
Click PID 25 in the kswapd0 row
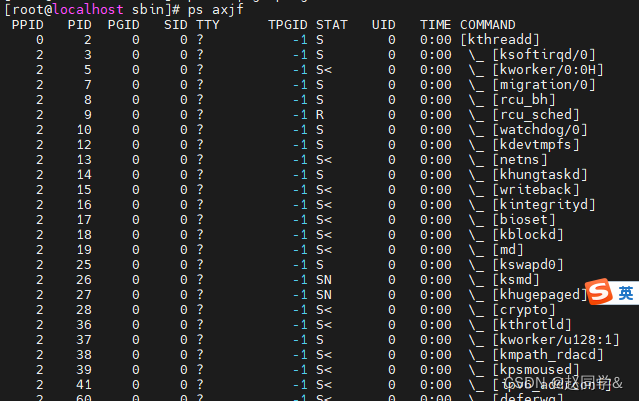tap(84, 265)
